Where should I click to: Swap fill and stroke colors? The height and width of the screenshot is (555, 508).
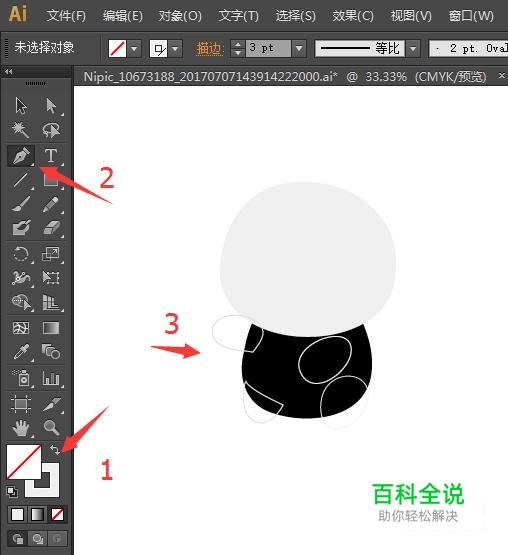55,450
